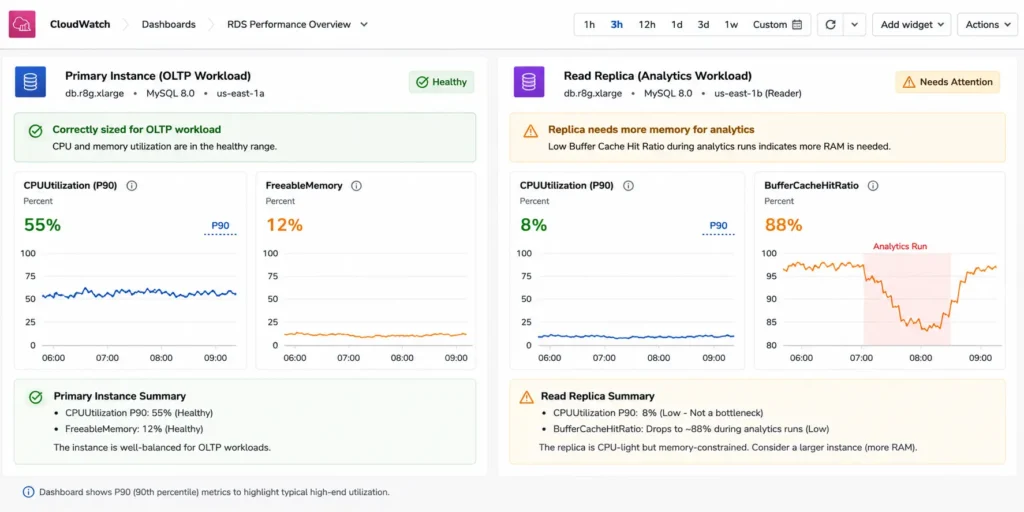
Task: Select the 1w time range
Action: (x=731, y=24)
